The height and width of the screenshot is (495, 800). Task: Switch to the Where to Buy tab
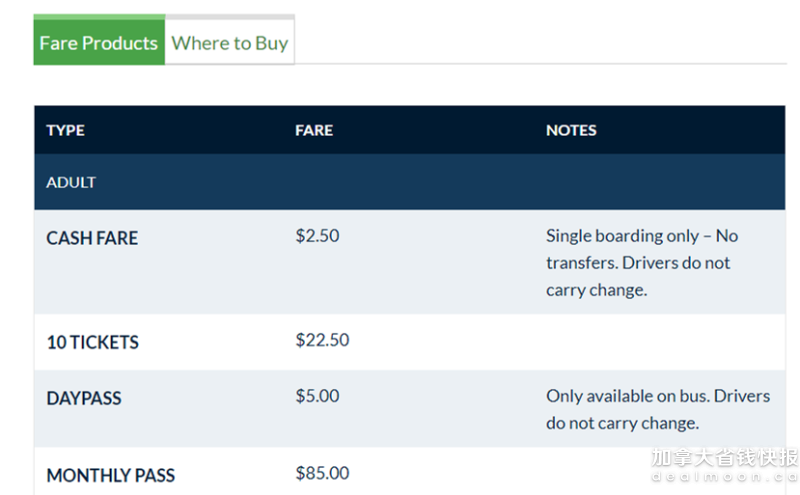[x=230, y=42]
